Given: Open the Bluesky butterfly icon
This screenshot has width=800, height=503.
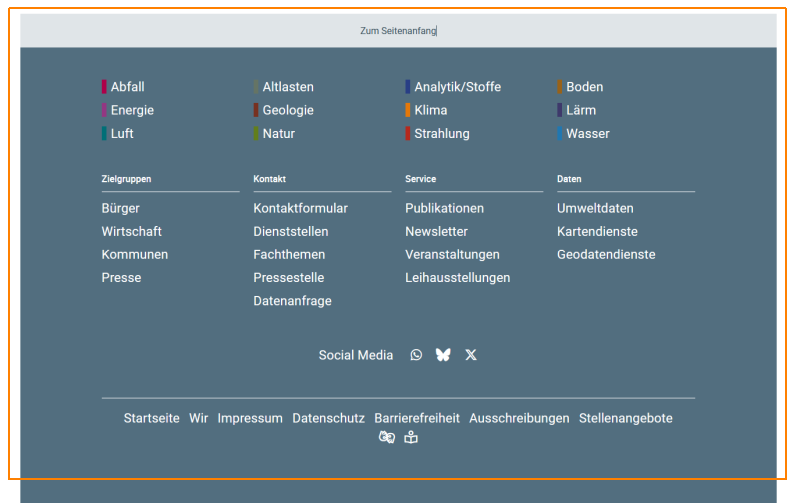Looking at the screenshot, I should point(443,355).
